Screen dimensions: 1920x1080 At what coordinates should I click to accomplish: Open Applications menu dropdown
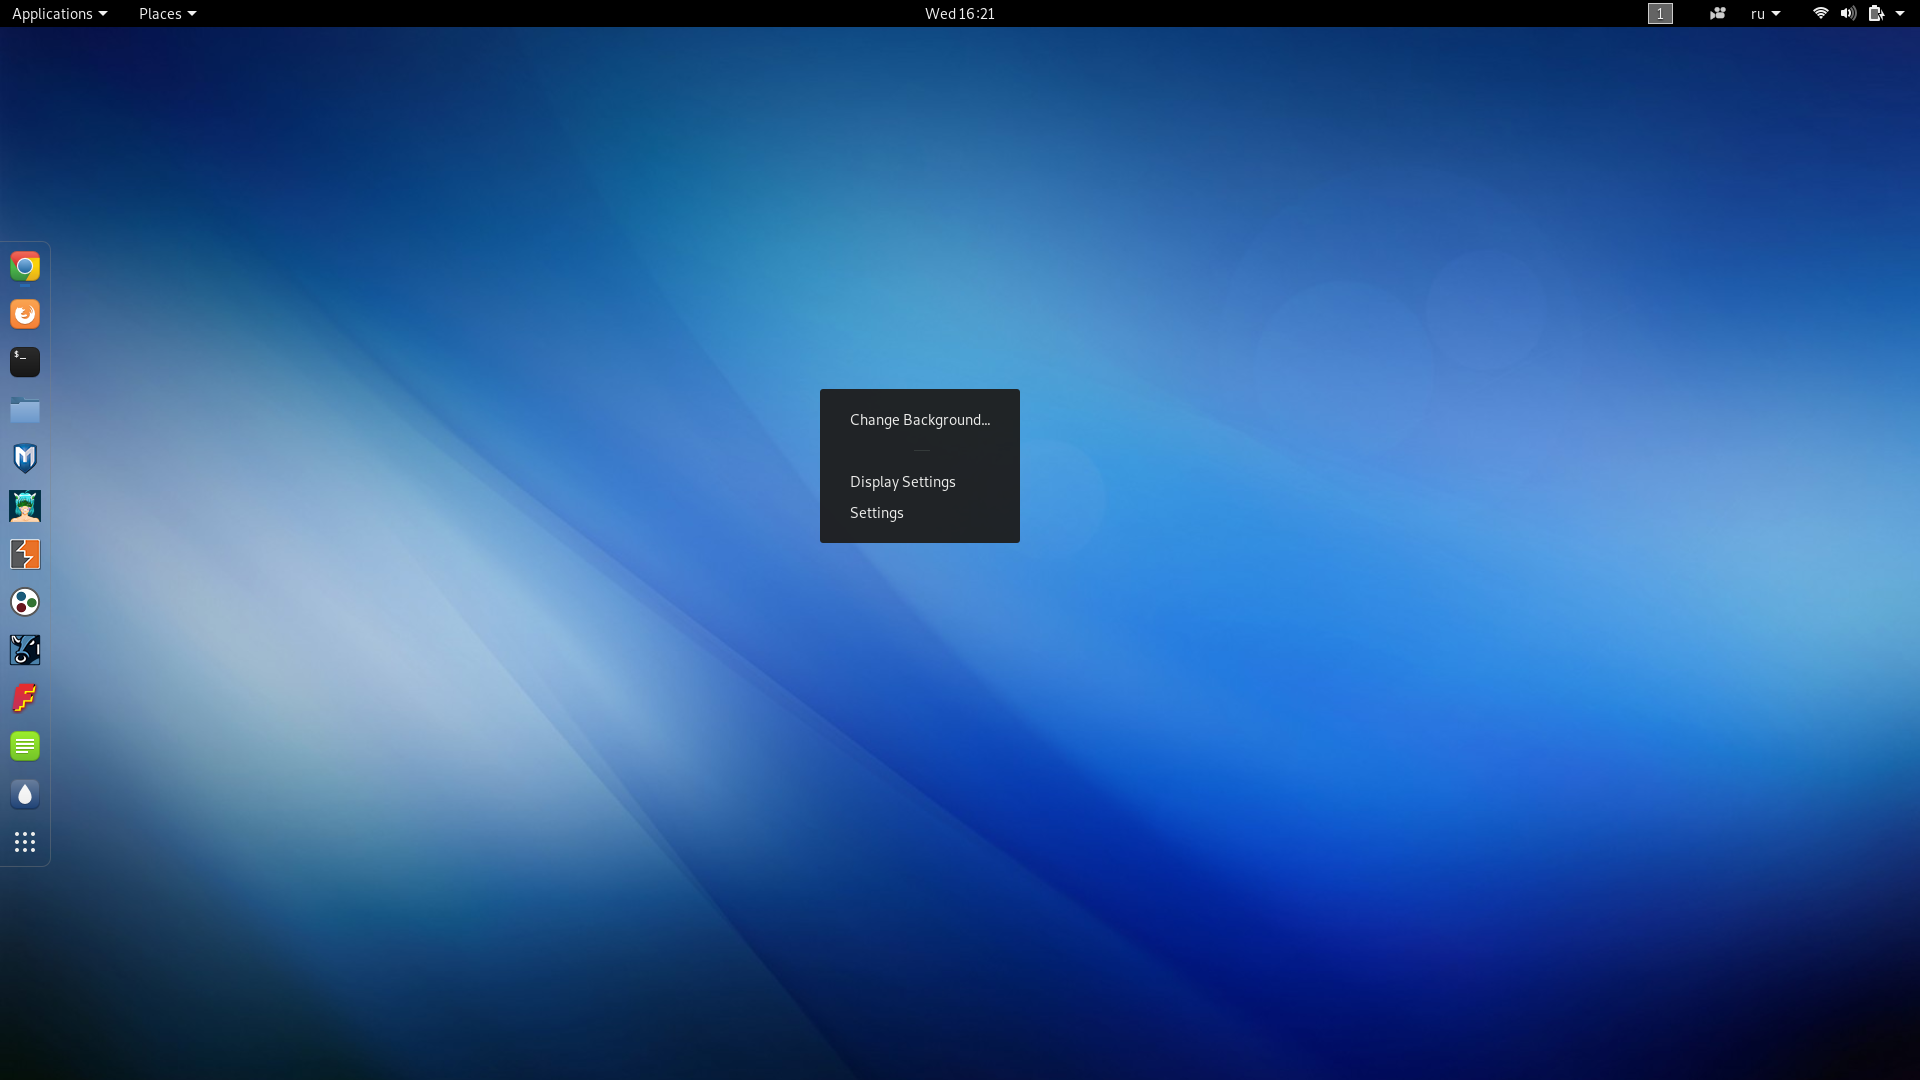coord(59,13)
